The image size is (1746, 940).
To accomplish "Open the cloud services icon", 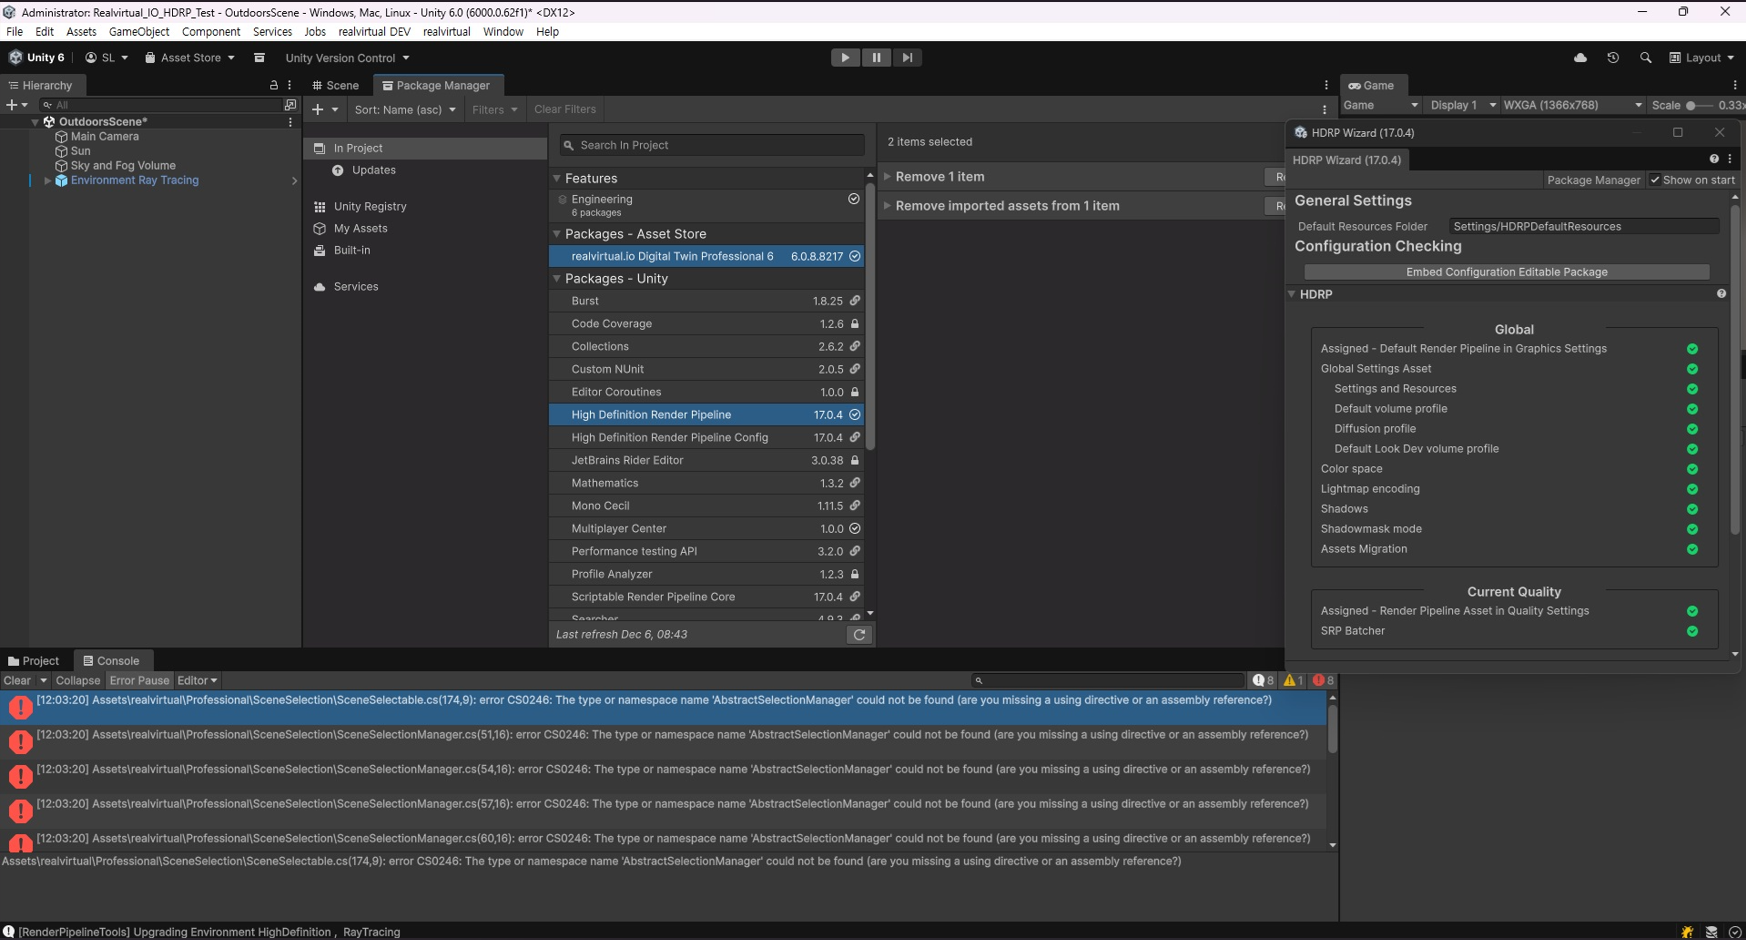I will [x=1580, y=58].
